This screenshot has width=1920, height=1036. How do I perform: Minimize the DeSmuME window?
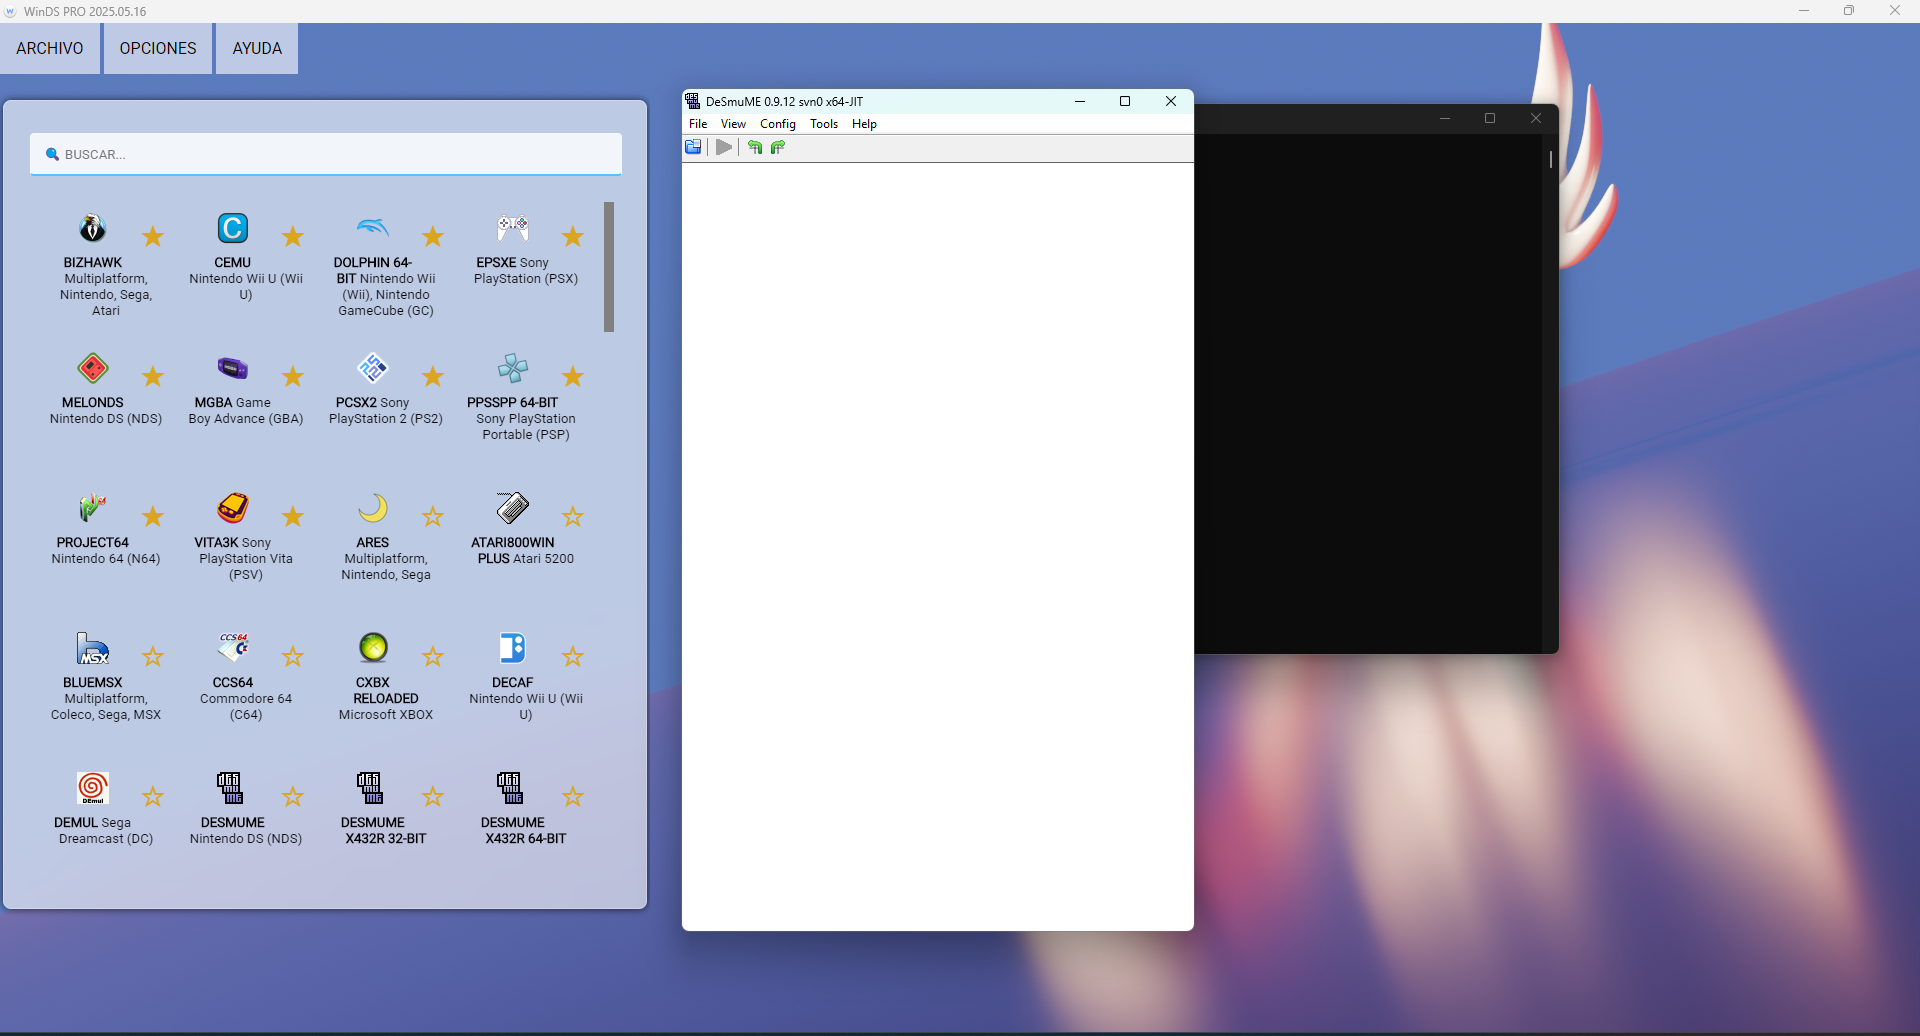(x=1080, y=101)
